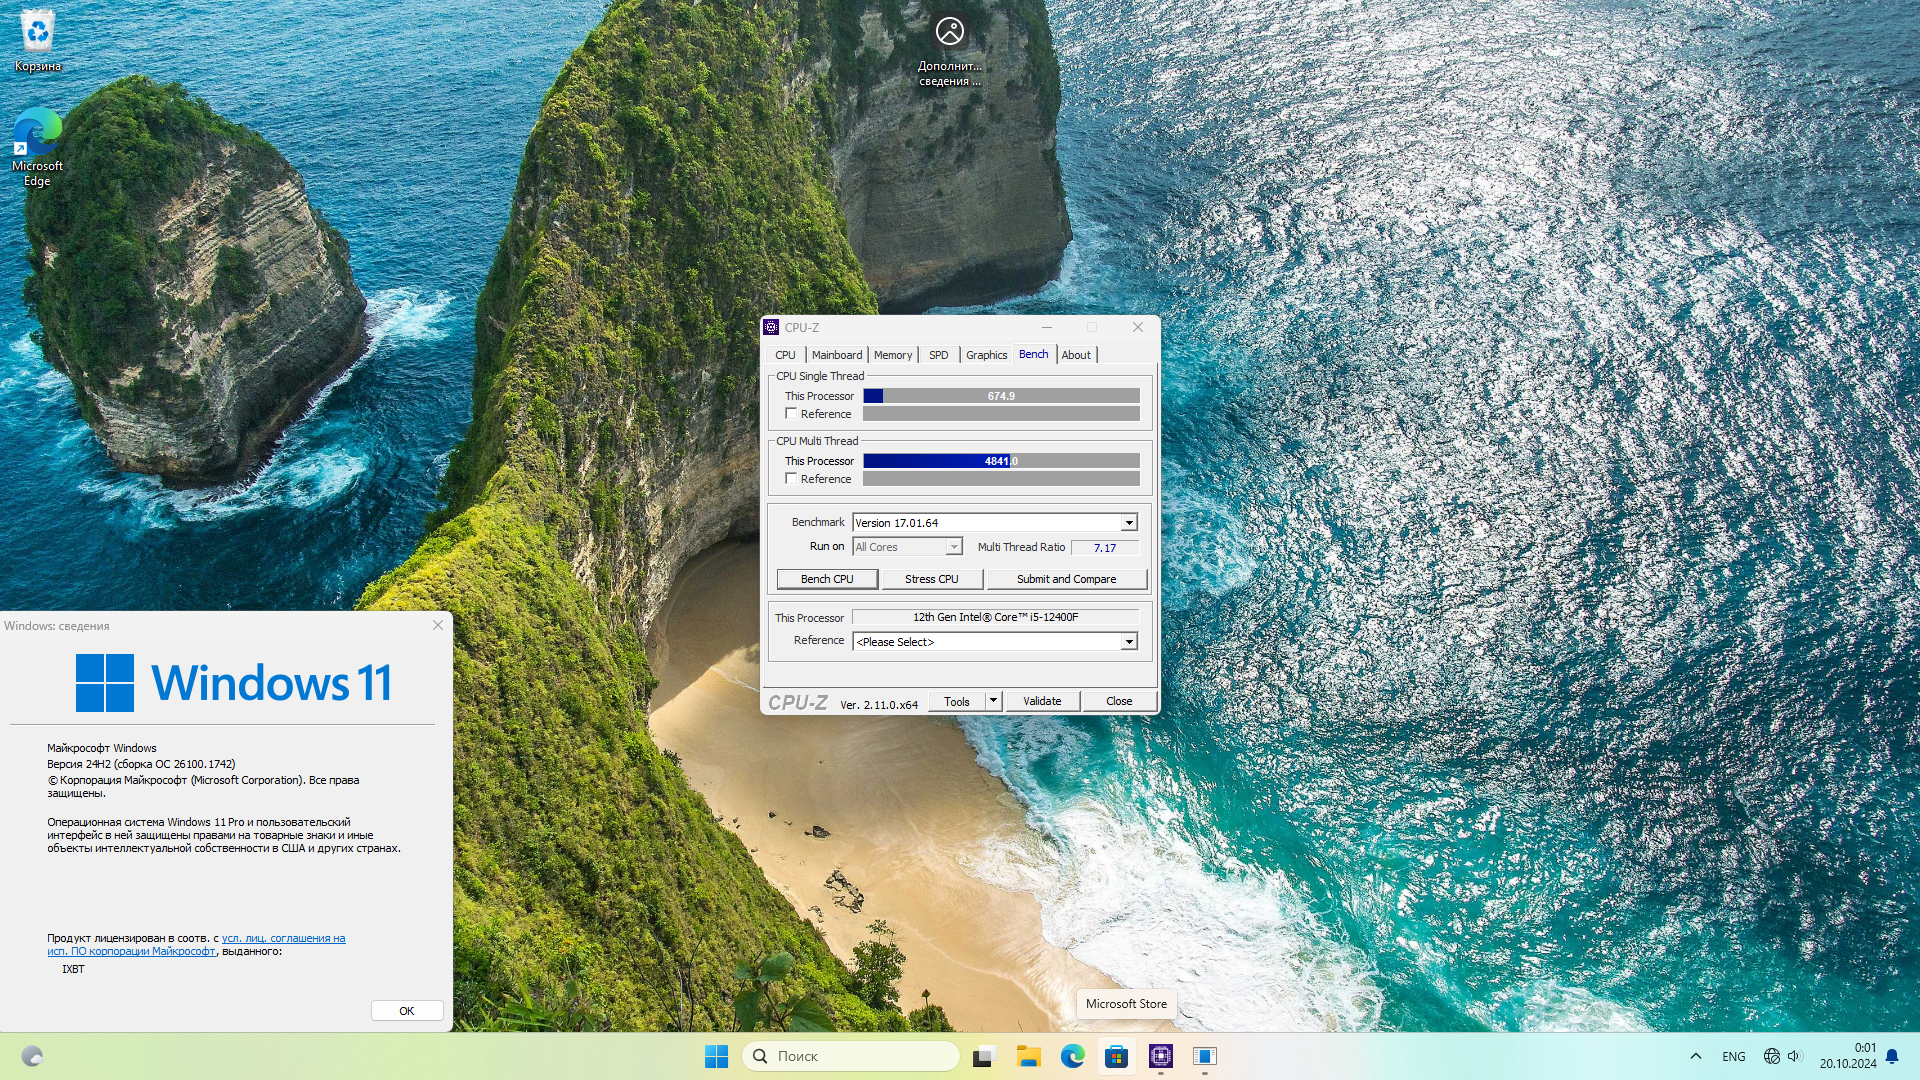
Task: Enable Multi Thread Reference checkbox
Action: [x=791, y=479]
